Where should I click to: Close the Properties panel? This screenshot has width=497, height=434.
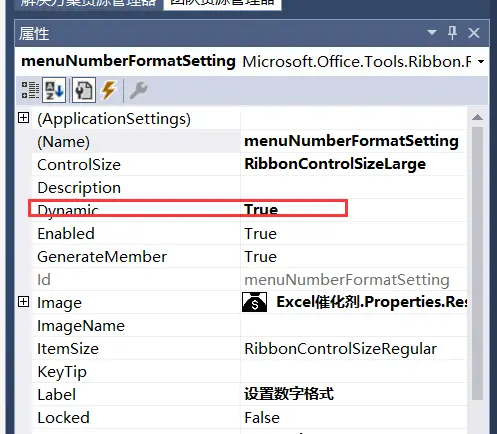tap(474, 33)
